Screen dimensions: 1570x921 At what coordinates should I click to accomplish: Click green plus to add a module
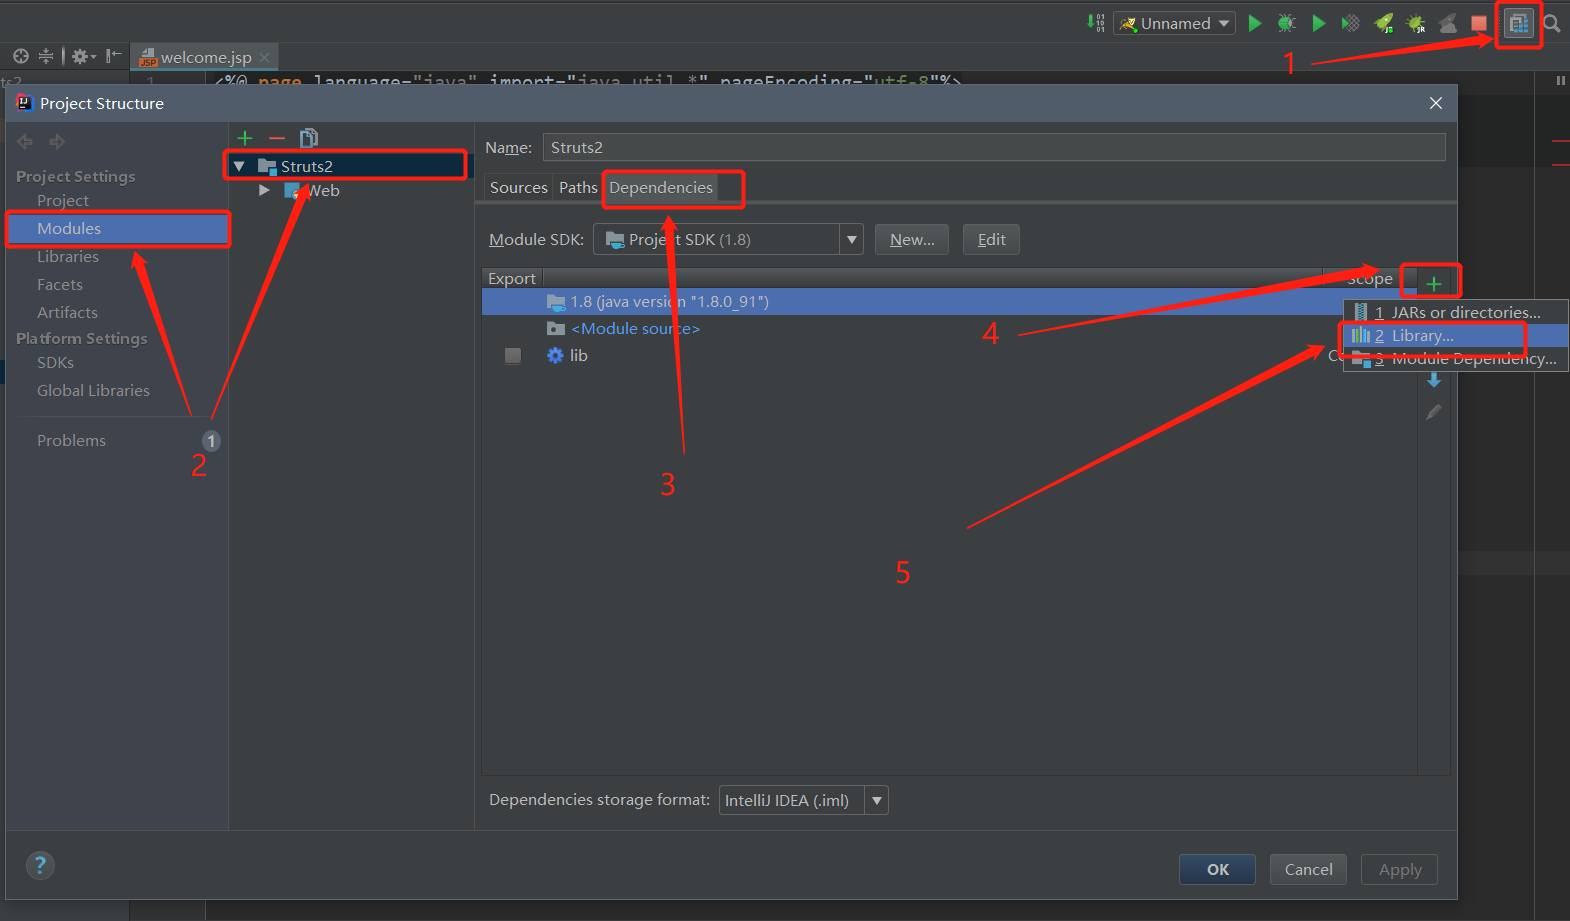(x=245, y=138)
